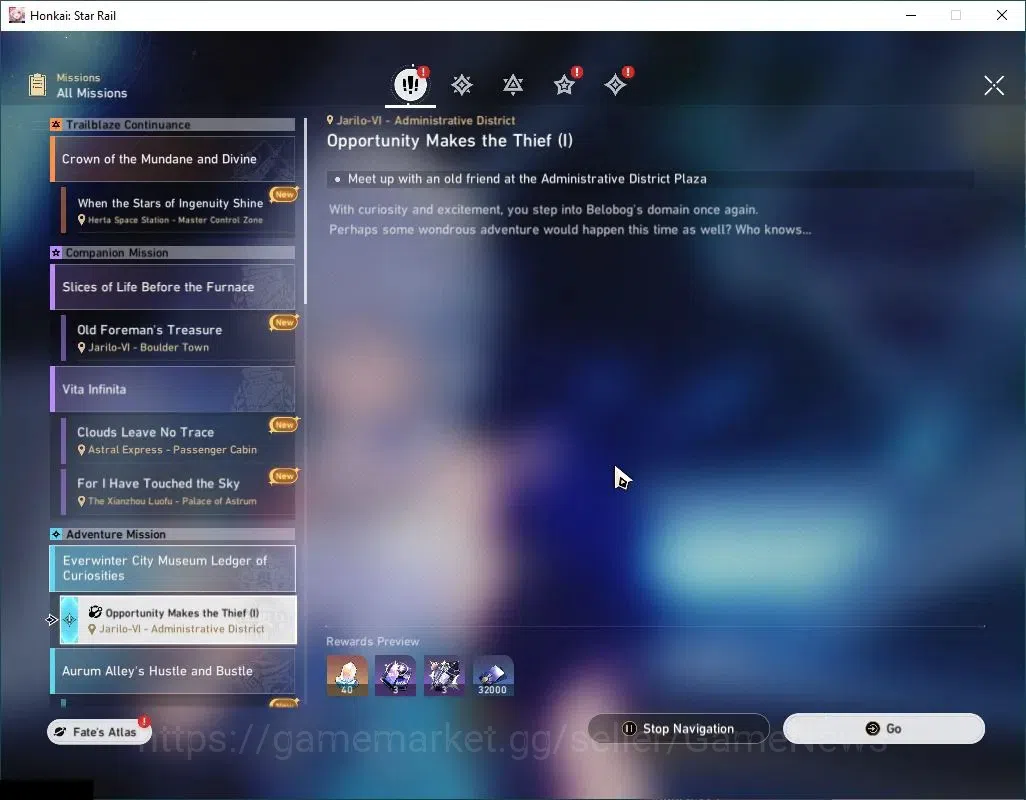Image resolution: width=1026 pixels, height=800 pixels.
Task: Click Jarilo-VI - Boulder Town location text
Action: coord(149,347)
